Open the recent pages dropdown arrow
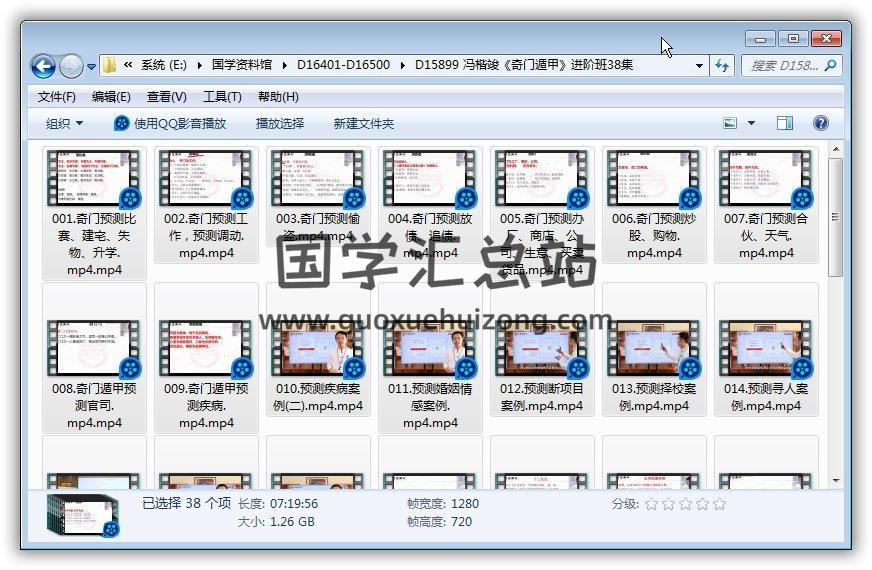The width and height of the screenshot is (872, 570). click(92, 67)
